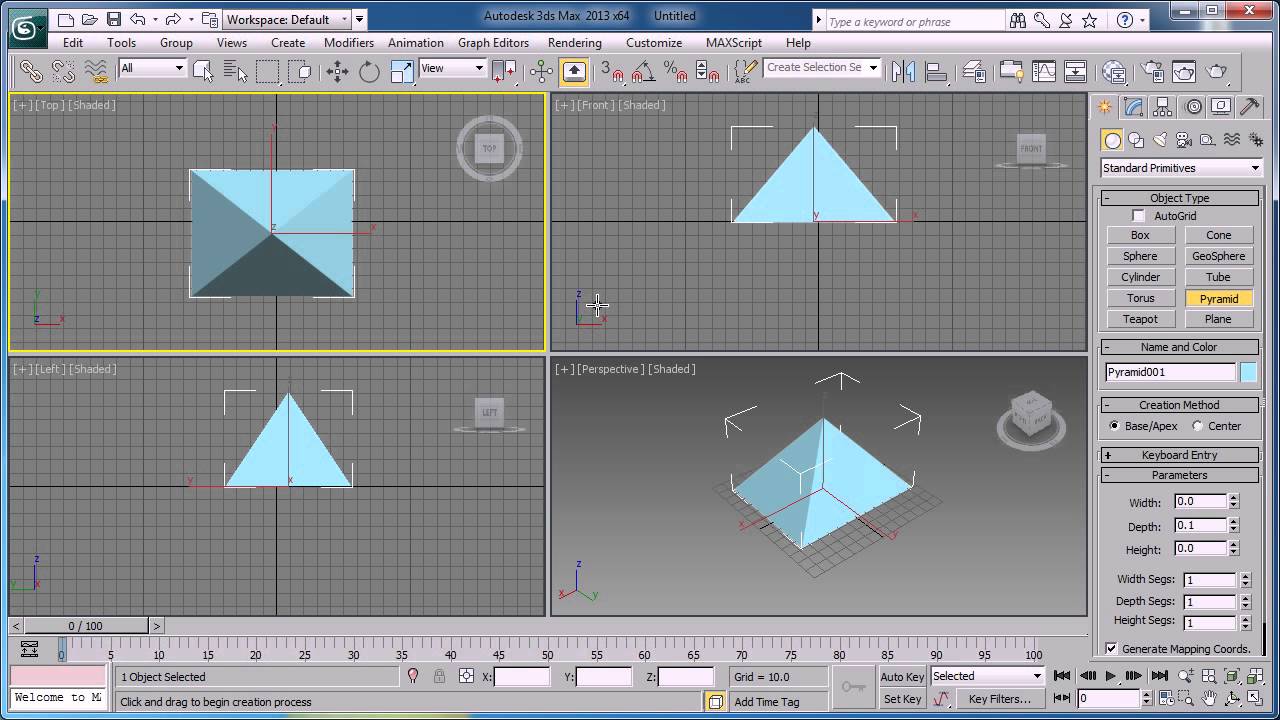This screenshot has height=720, width=1280.
Task: Choose the Rectangular Selection Region tool
Action: coord(267,71)
